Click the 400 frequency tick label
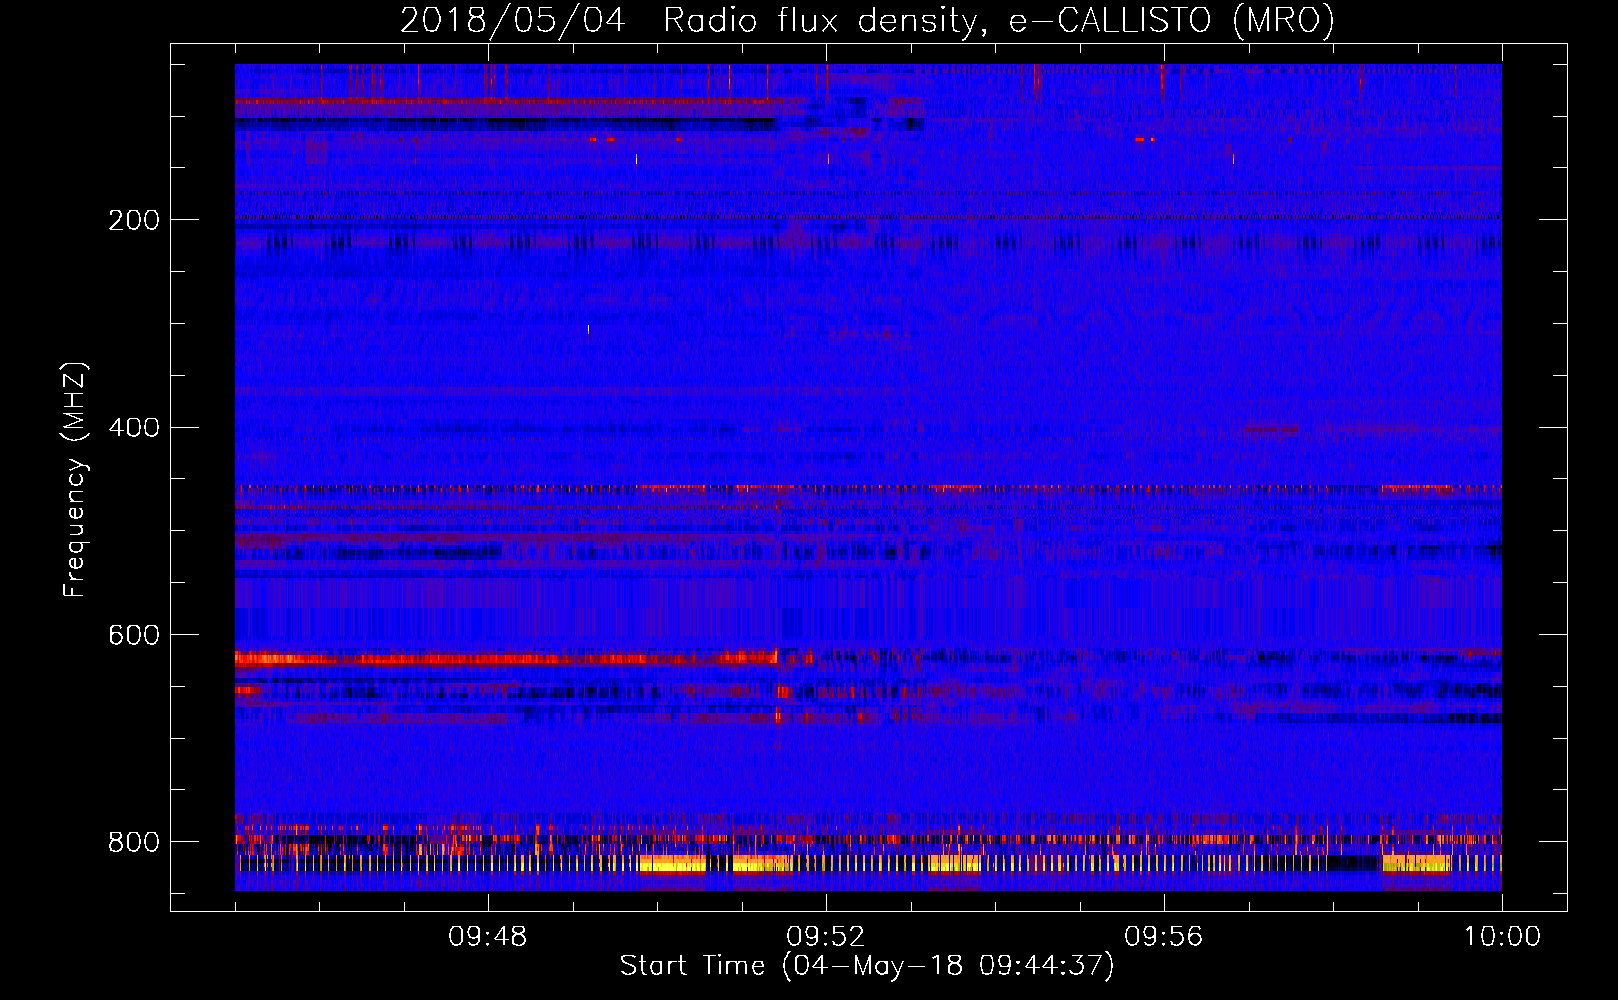1618x1000 pixels. pos(134,427)
